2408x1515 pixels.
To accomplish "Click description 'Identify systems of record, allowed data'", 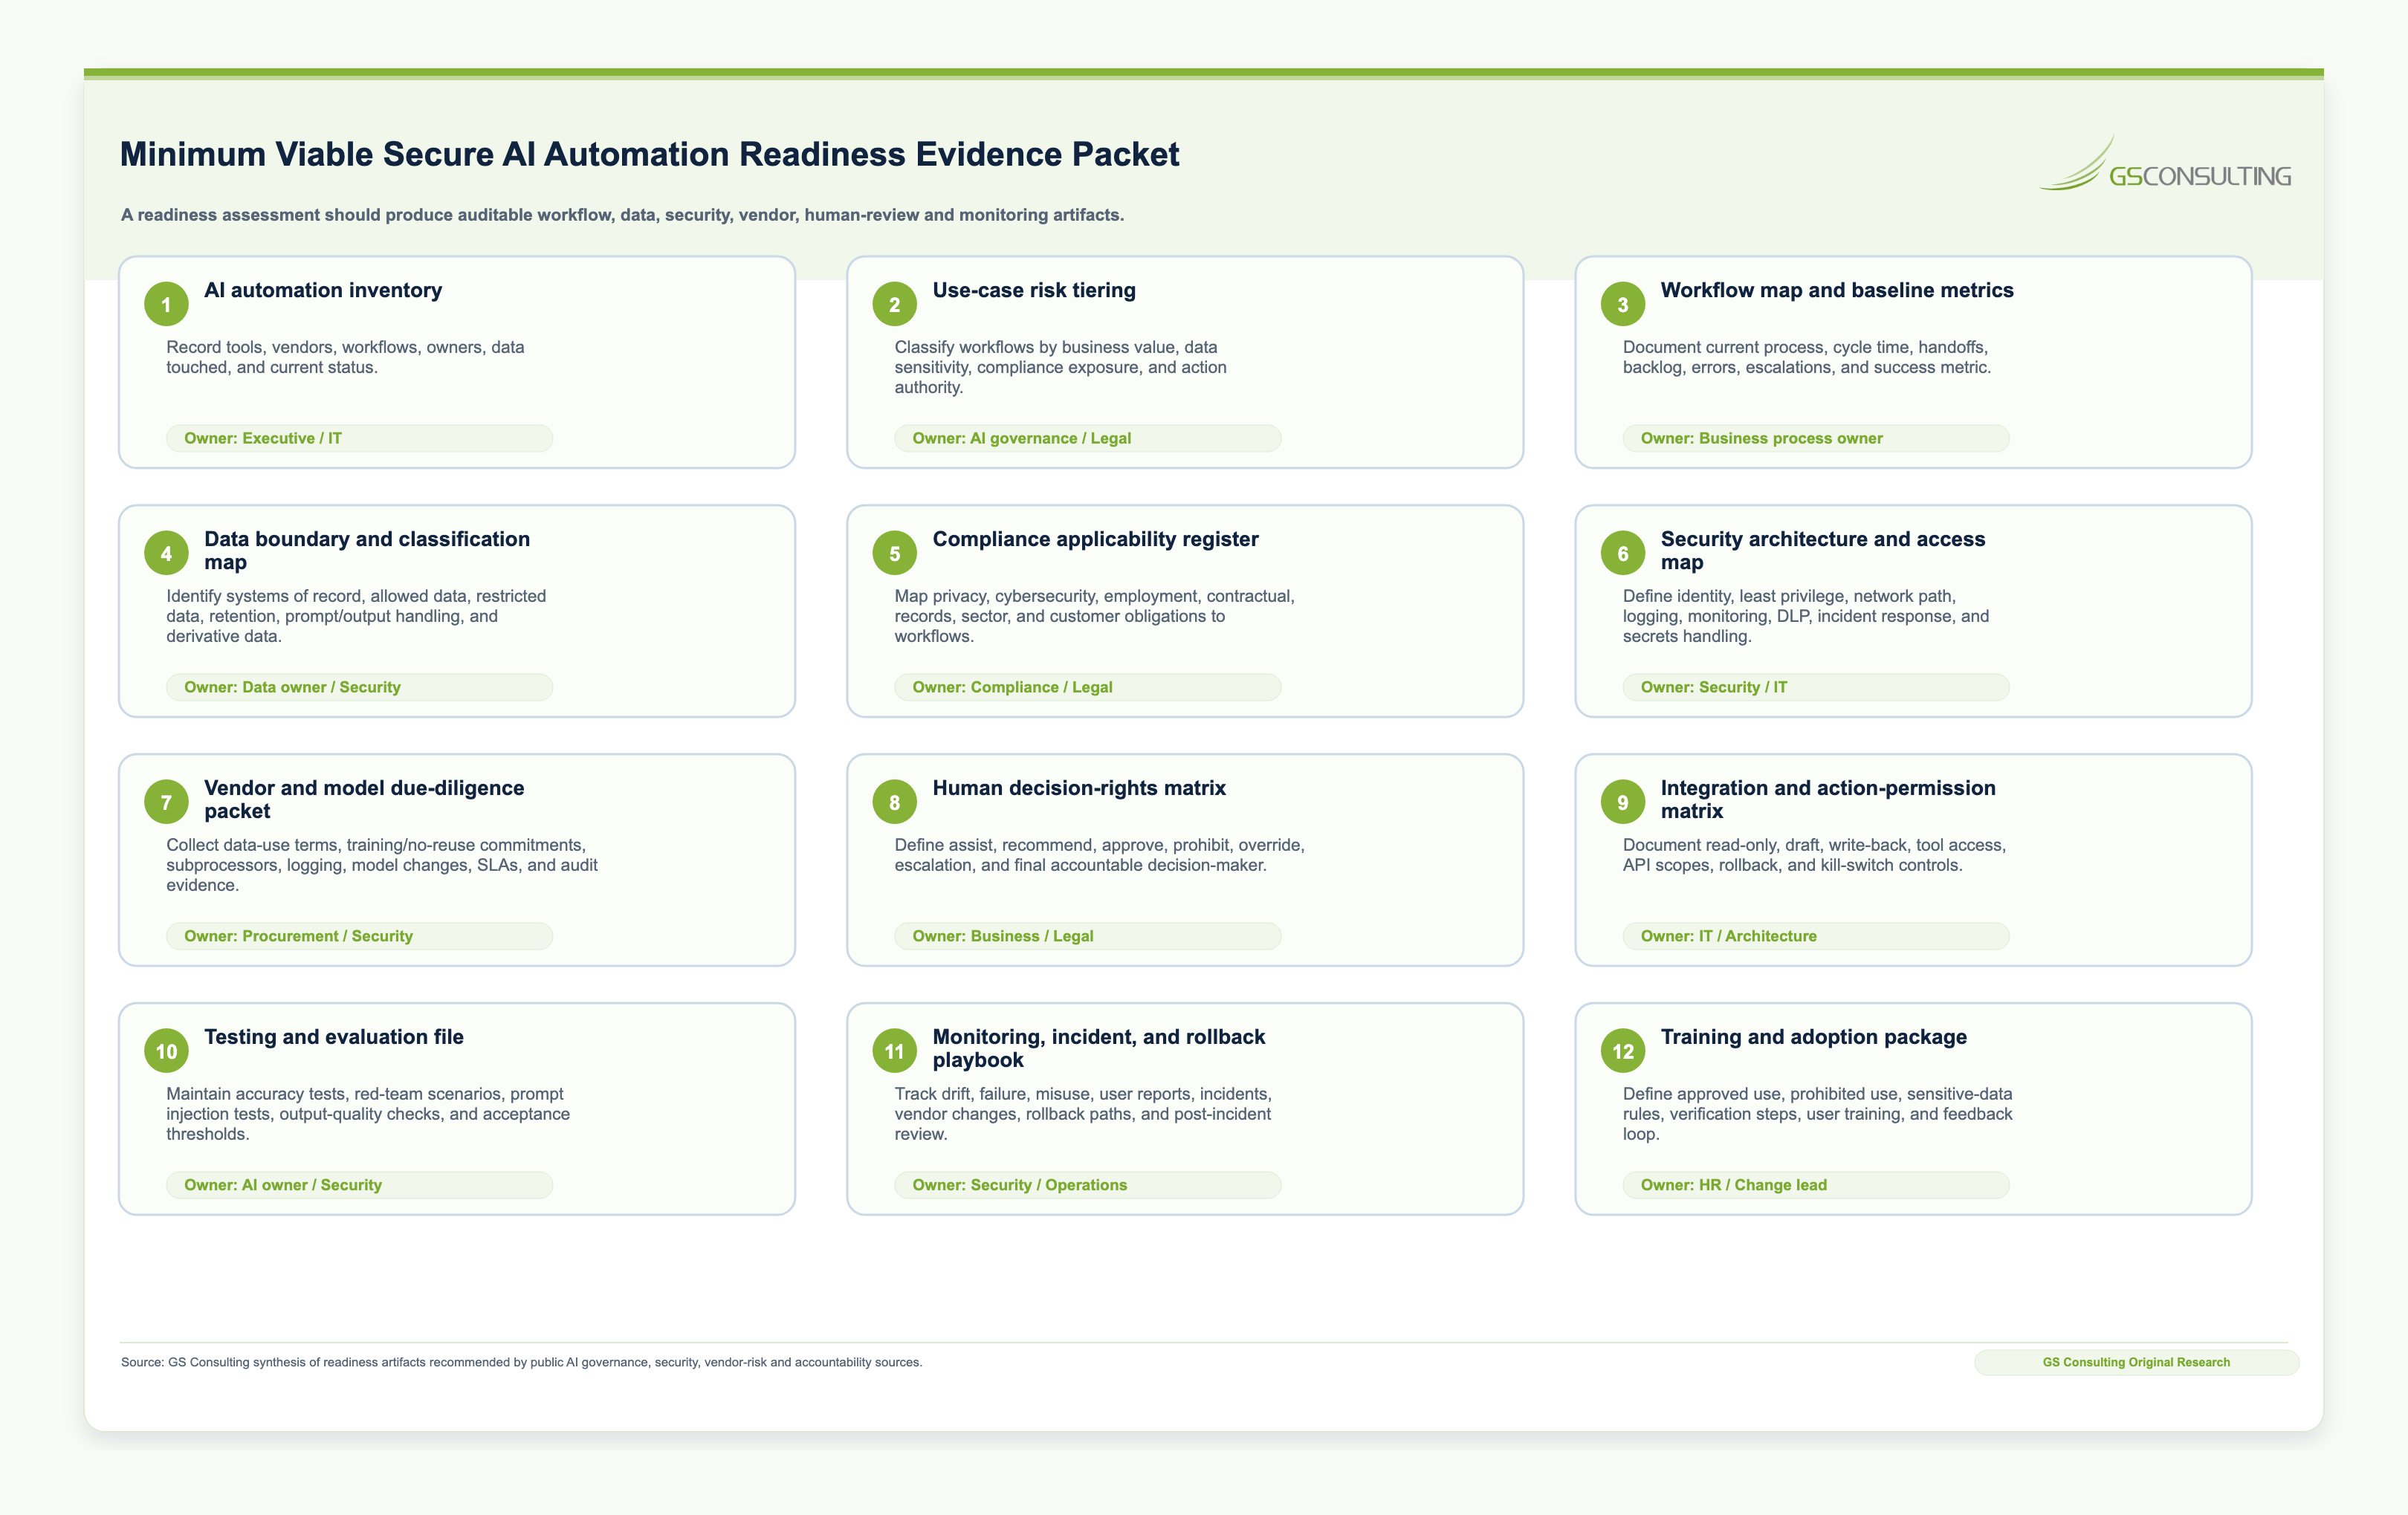I will tap(356, 616).
